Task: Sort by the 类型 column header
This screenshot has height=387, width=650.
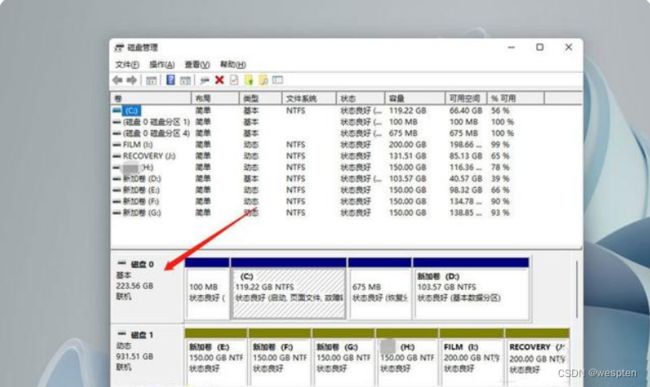Action: click(261, 98)
